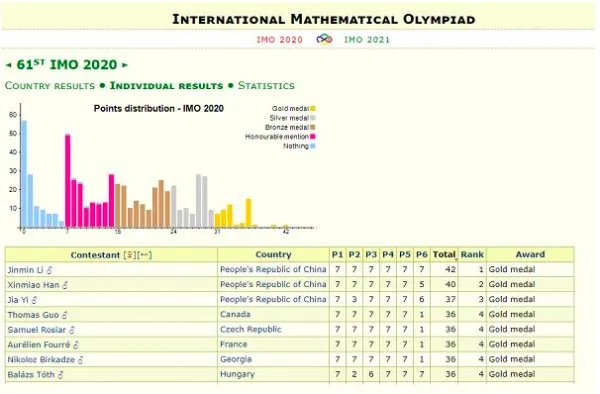The width and height of the screenshot is (600, 394).
Task: Open the Statistics tab
Action: (266, 86)
